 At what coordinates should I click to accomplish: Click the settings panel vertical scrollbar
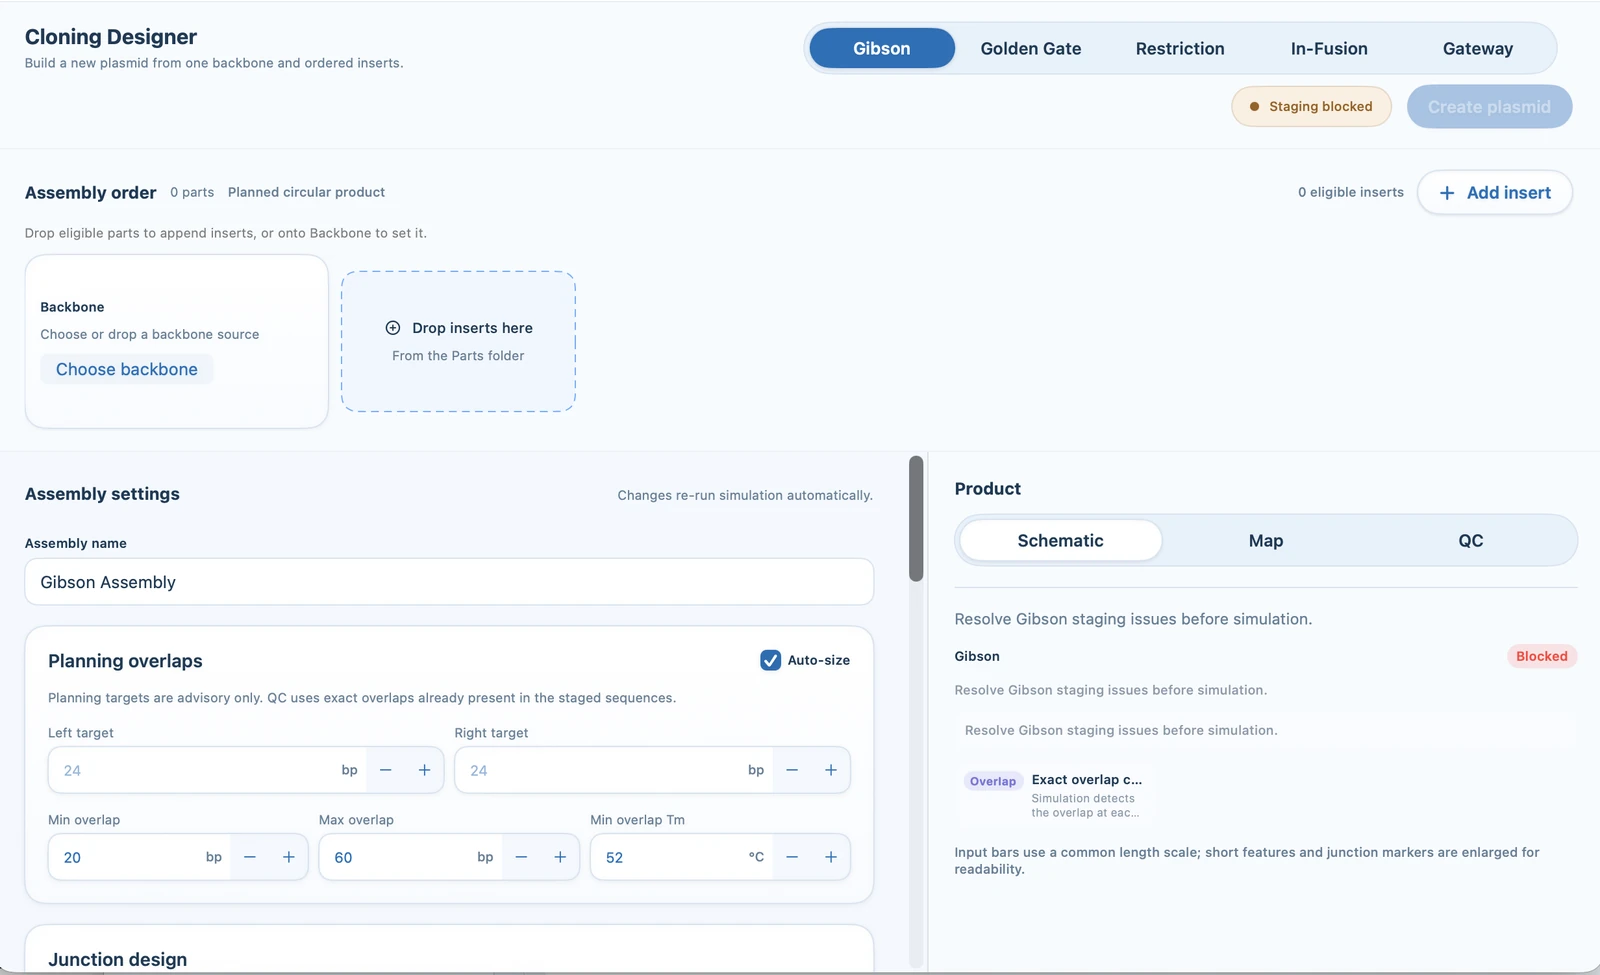point(916,518)
